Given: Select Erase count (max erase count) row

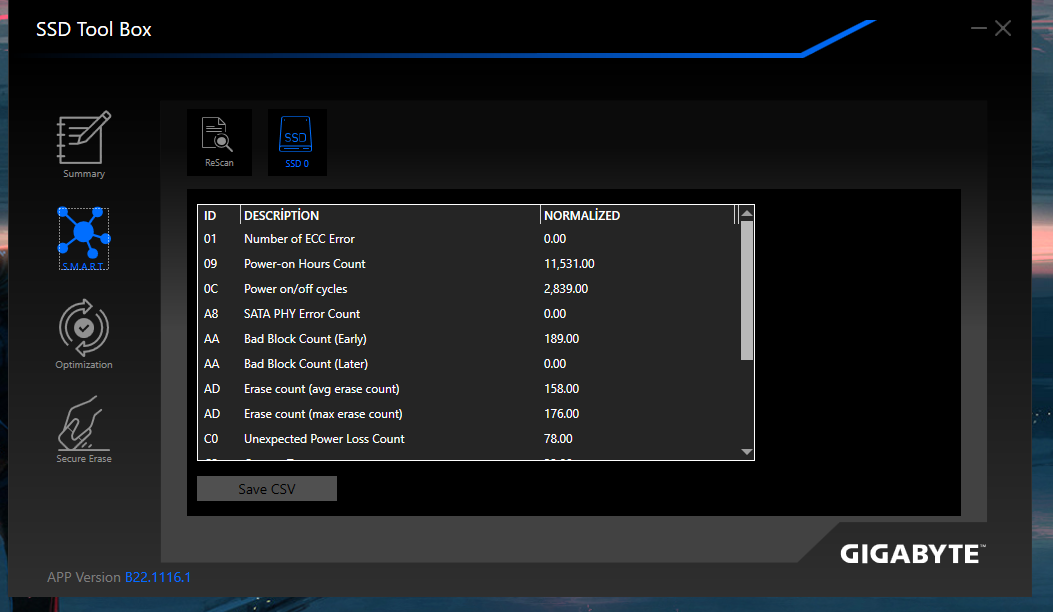Looking at the screenshot, I should (468, 414).
